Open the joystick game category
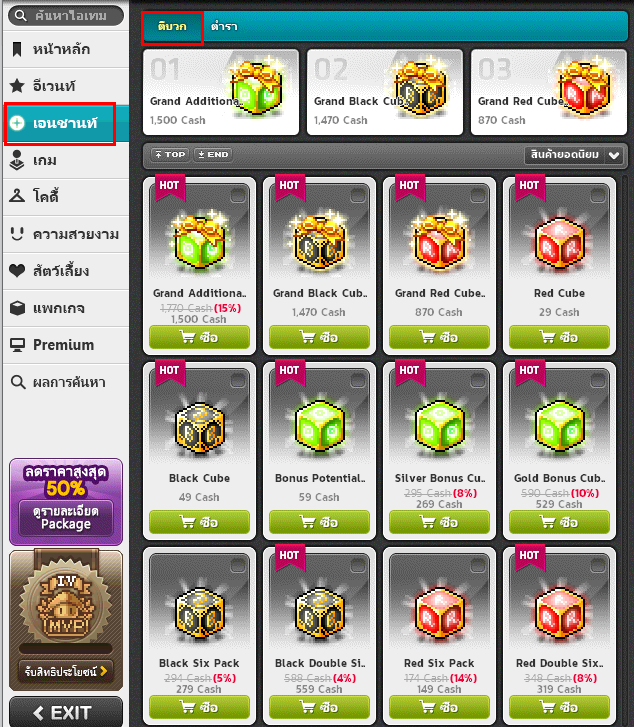The height and width of the screenshot is (727, 634). (17, 160)
